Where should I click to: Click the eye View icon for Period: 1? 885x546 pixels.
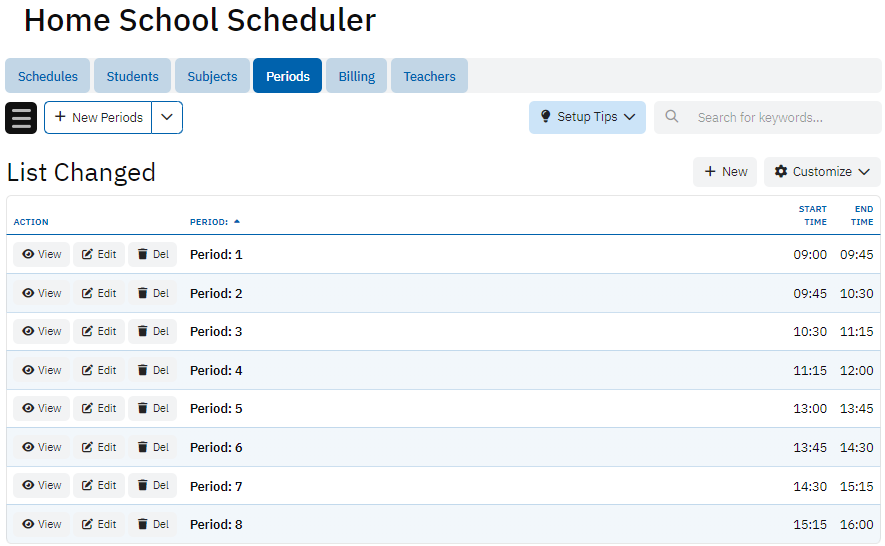click(29, 255)
